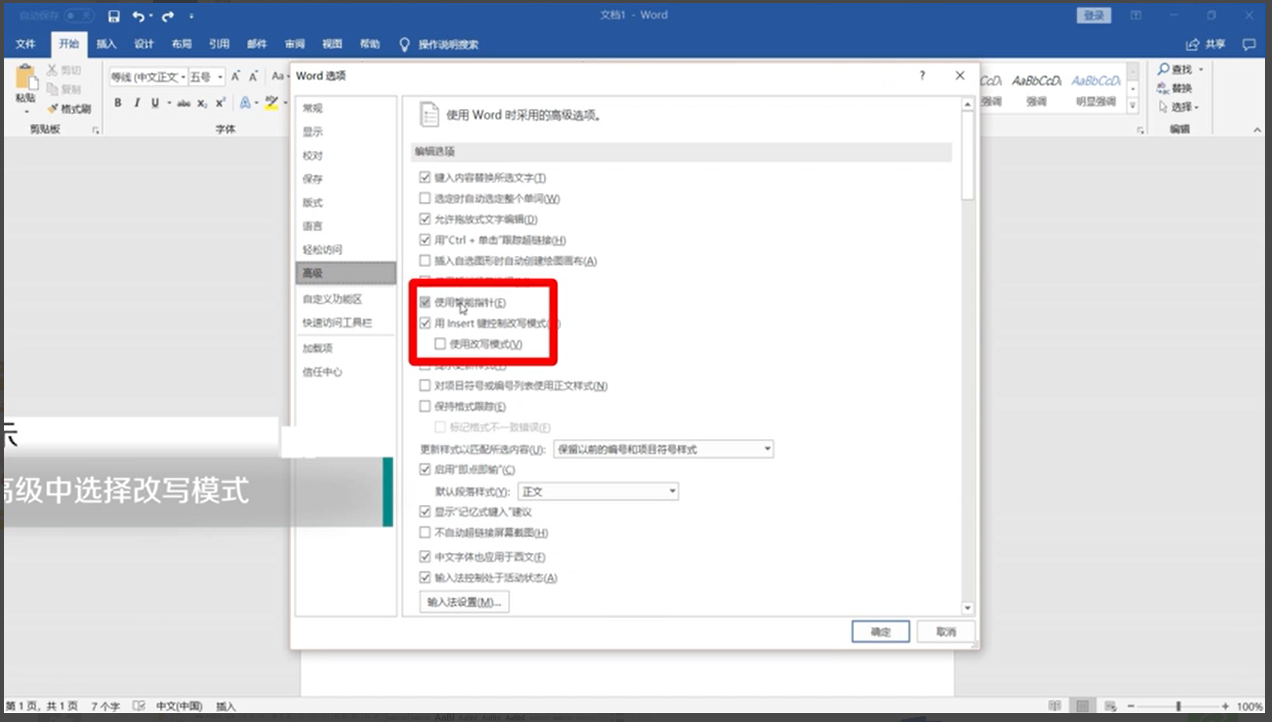Screen dimensions: 1272x722
Task: Click the Undo arrow icon
Action: point(138,16)
